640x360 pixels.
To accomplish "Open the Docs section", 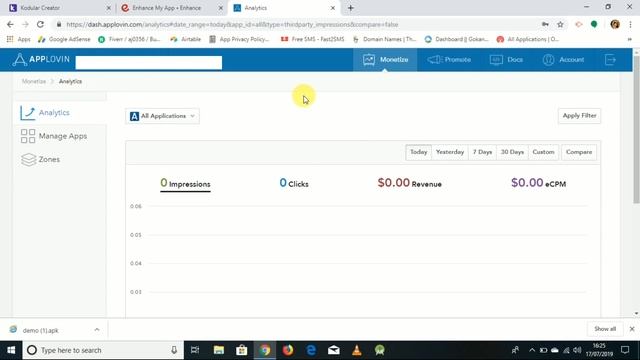I will 506,60.
